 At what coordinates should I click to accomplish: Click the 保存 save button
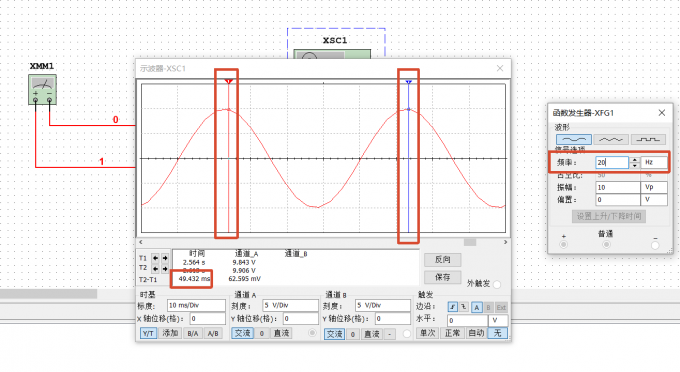[x=442, y=277]
